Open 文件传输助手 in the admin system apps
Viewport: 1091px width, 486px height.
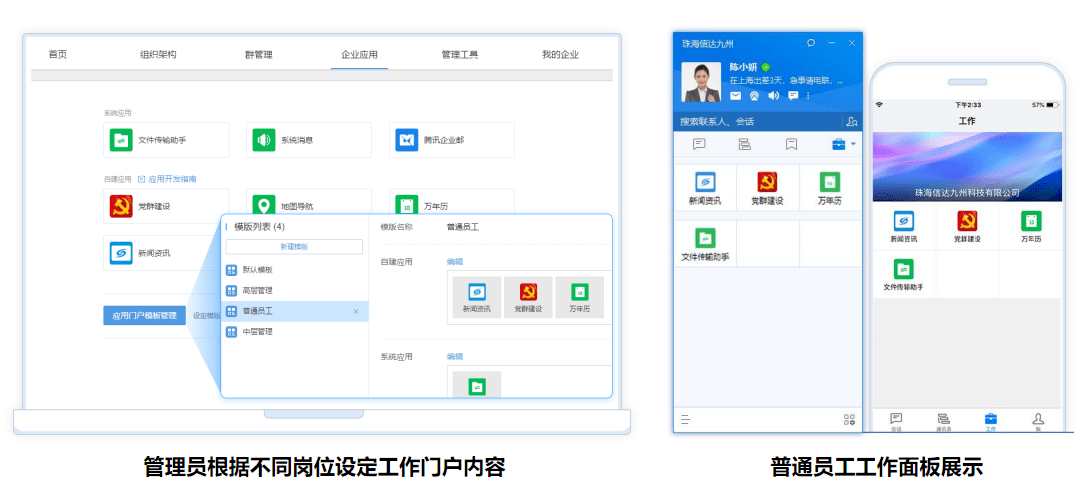(x=166, y=140)
